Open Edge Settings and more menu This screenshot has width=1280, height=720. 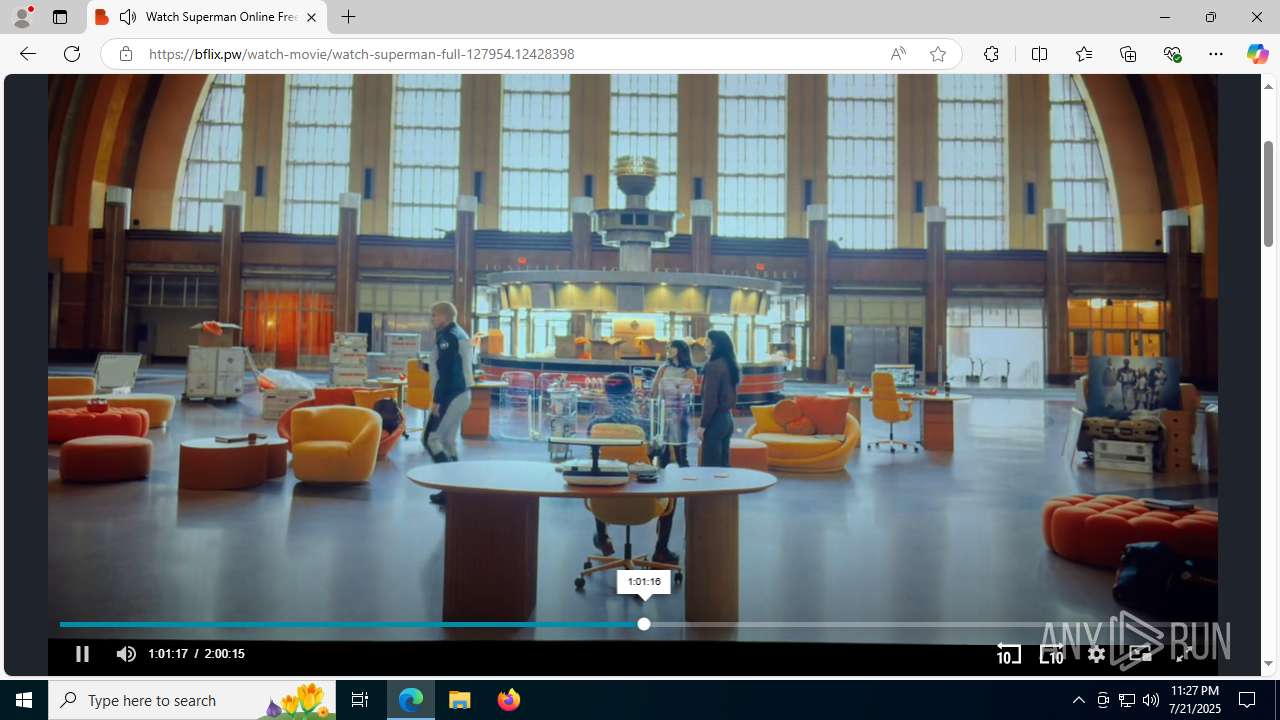click(x=1216, y=54)
